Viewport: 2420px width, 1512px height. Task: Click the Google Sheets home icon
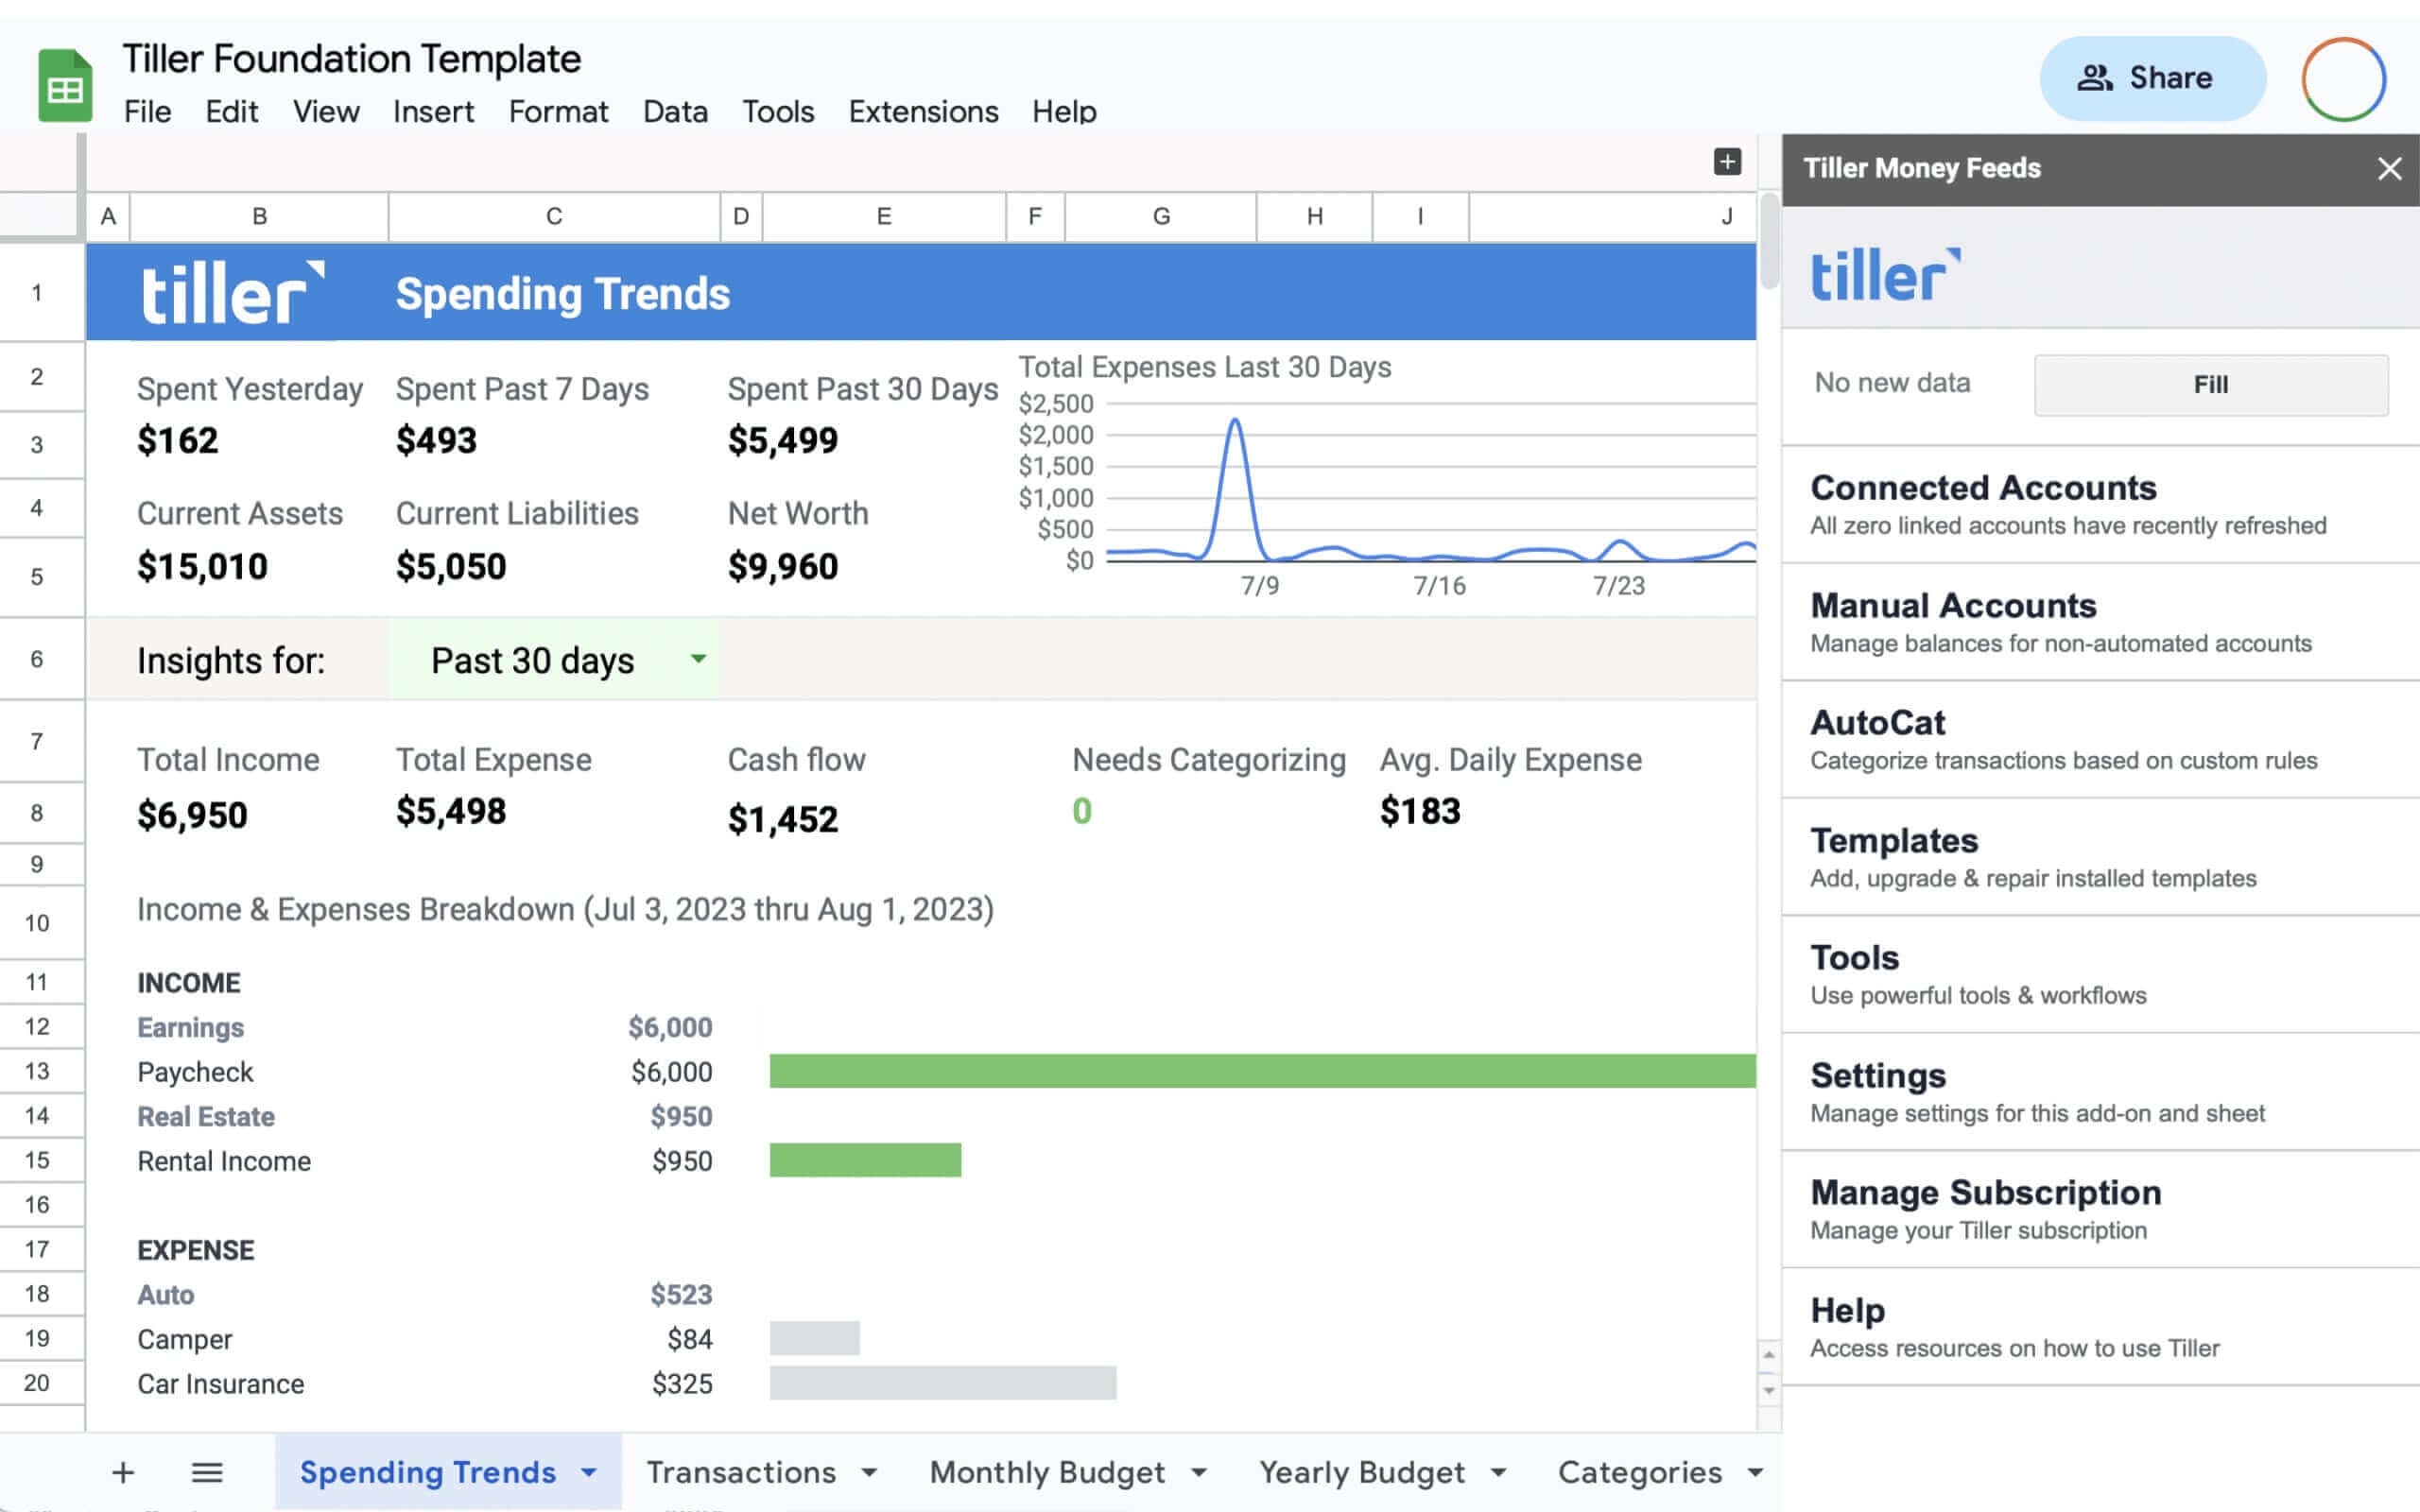[65, 86]
